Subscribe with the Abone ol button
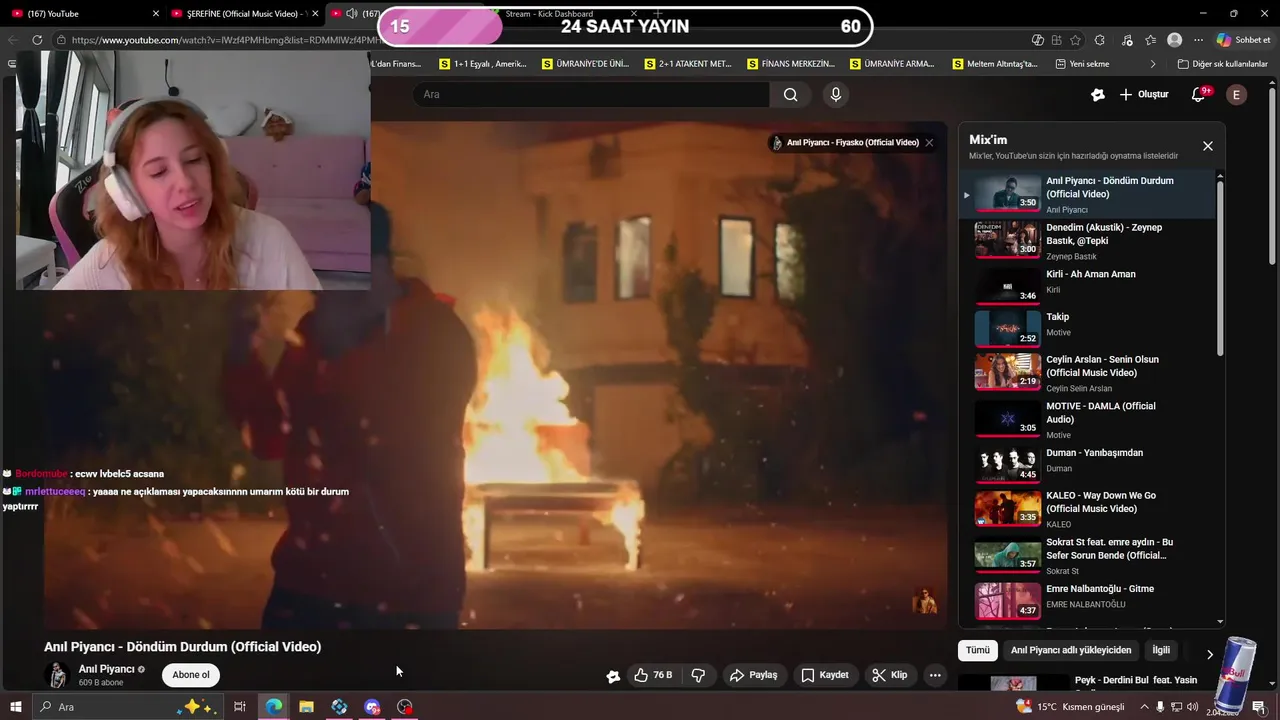Viewport: 1280px width, 720px height. point(191,675)
